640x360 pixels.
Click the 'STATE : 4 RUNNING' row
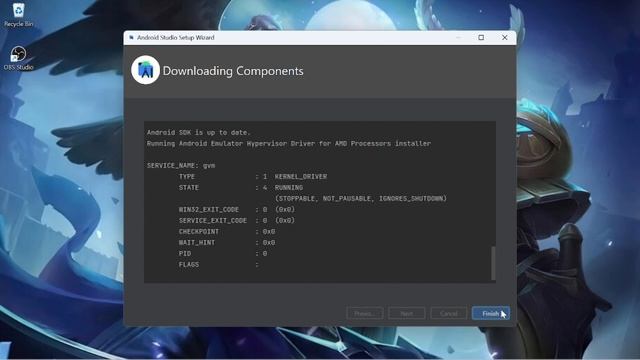pos(241,188)
